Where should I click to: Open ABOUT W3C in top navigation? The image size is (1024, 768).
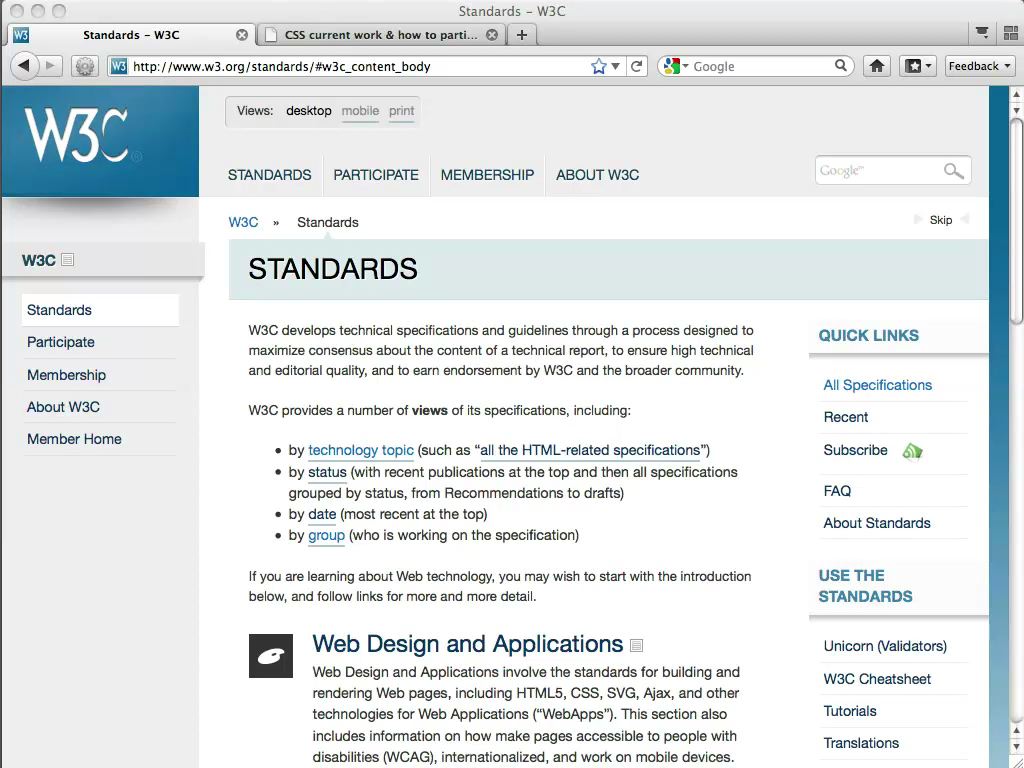point(598,175)
